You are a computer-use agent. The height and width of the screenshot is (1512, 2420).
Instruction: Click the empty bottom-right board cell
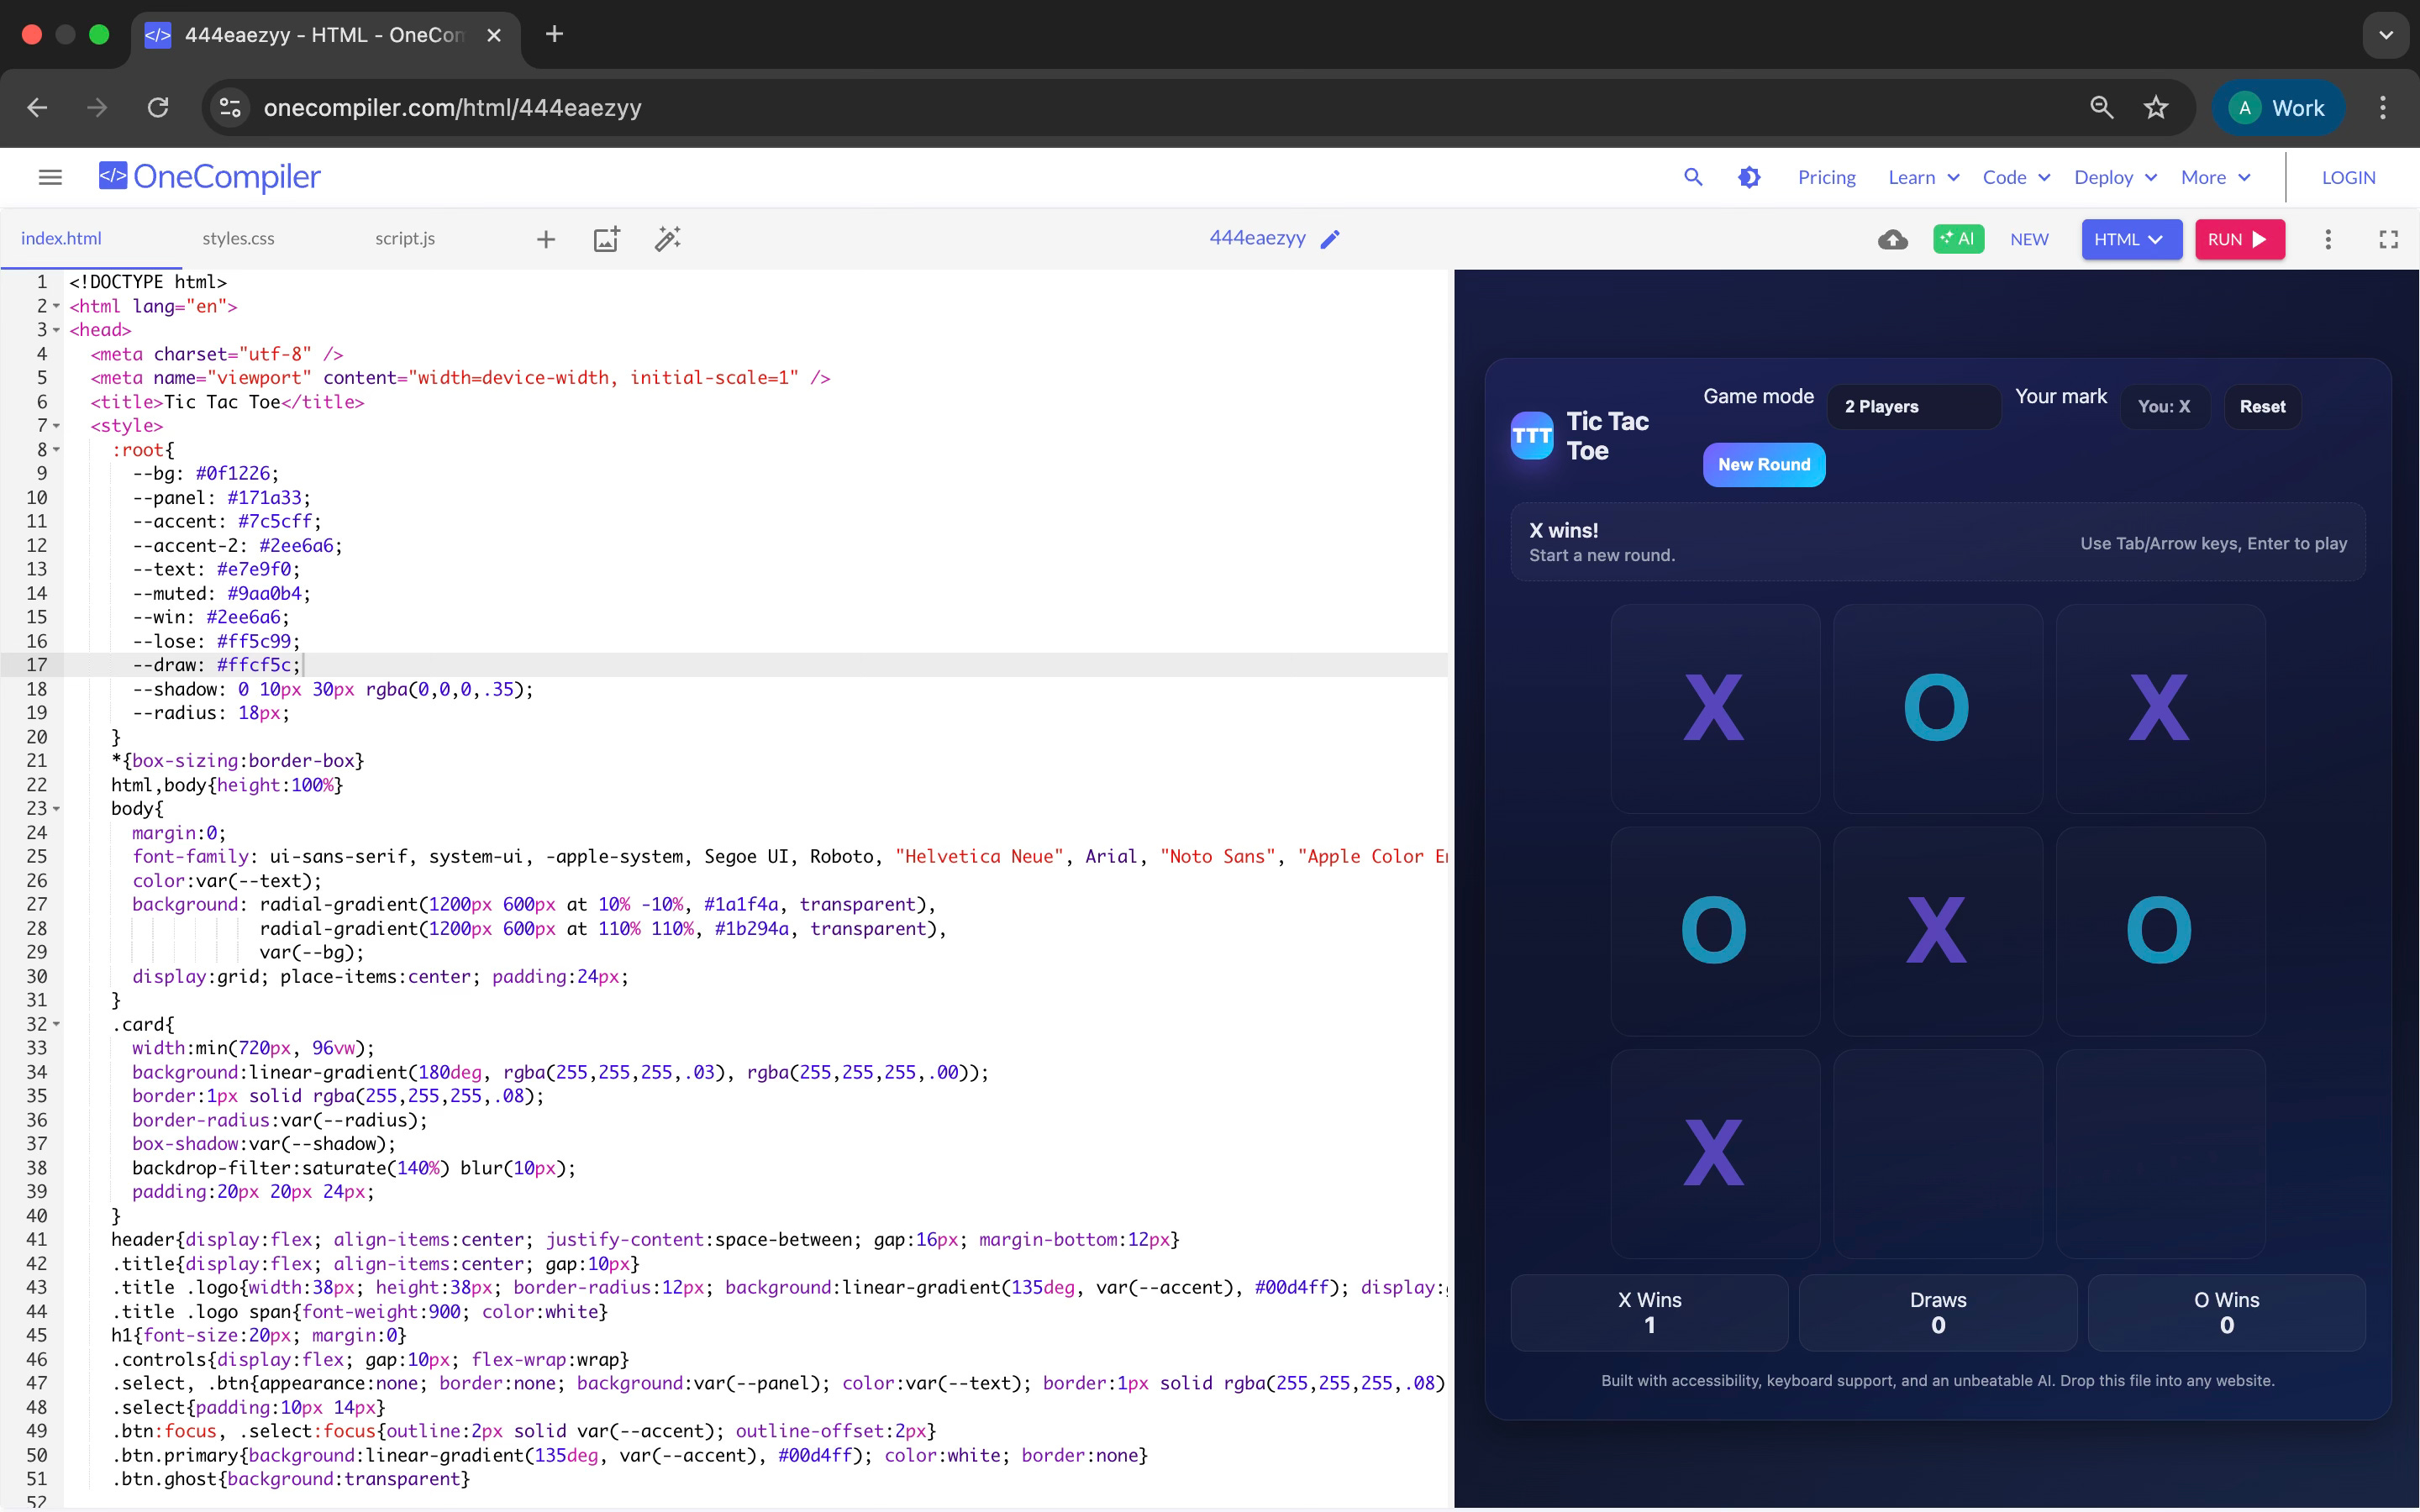coord(2160,1153)
